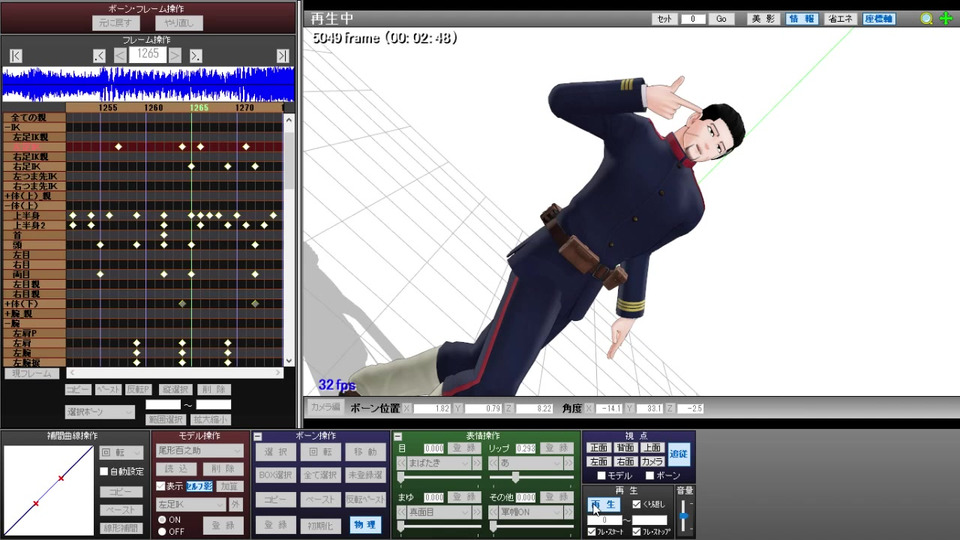960x540 pixels.
Task: Previous lip morph arrow beside あ
Action: click(494, 463)
